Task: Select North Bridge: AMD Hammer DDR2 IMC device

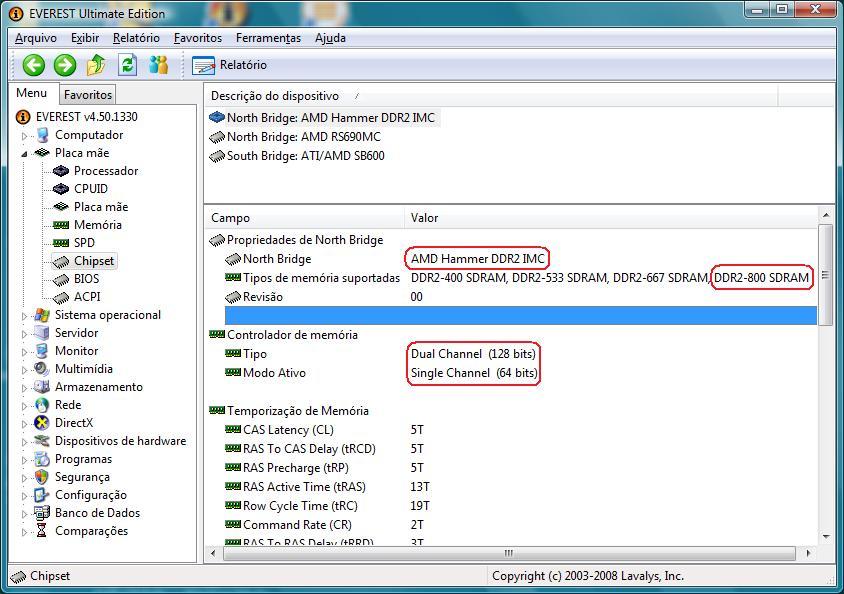Action: click(330, 117)
